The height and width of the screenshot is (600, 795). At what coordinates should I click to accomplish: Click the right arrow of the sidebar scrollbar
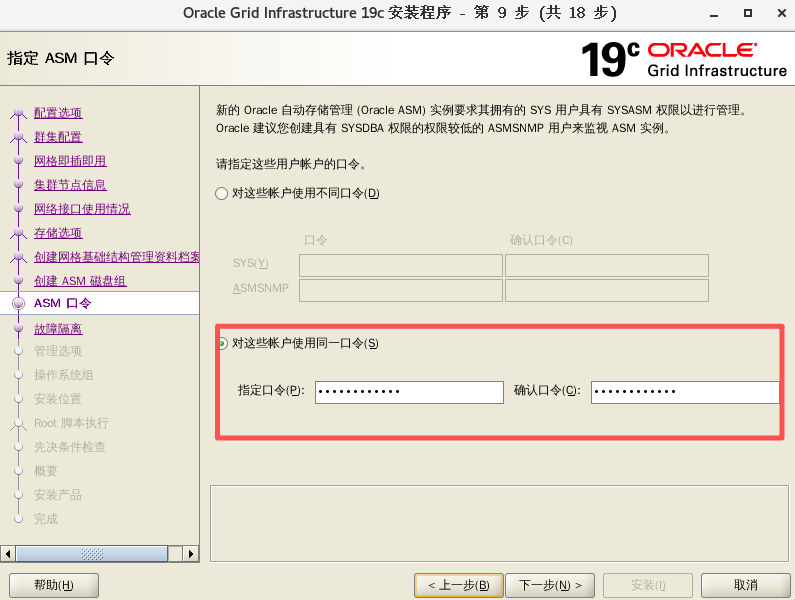[x=191, y=554]
